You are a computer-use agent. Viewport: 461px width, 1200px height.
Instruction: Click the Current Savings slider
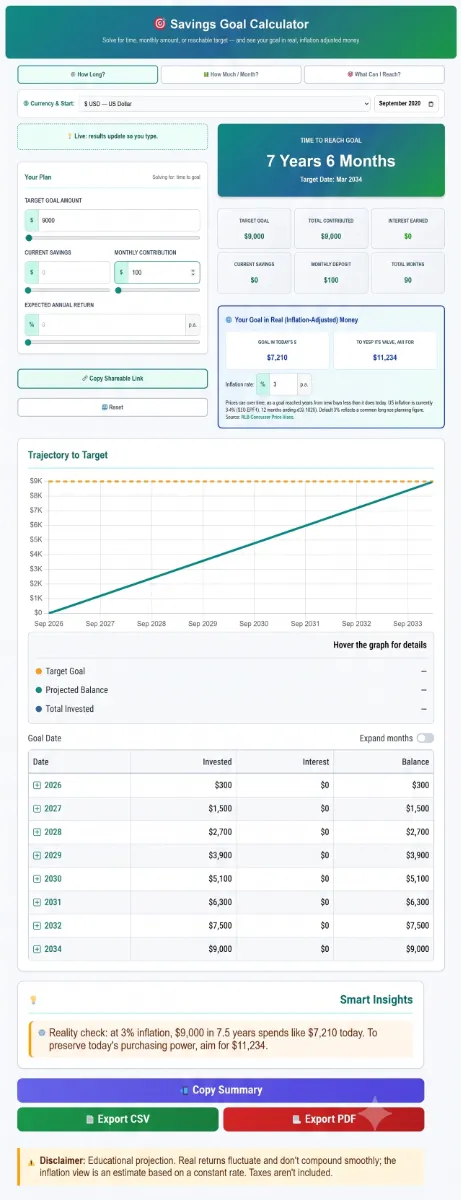pos(67,290)
